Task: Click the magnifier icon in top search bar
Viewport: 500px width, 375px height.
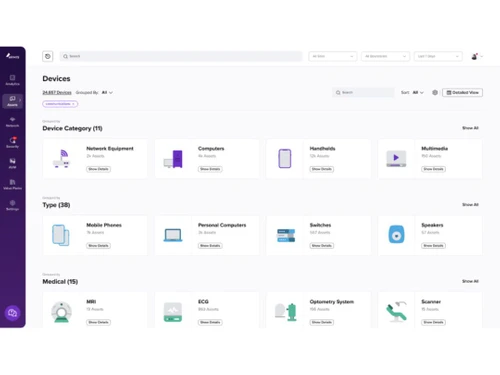Action: (66, 56)
